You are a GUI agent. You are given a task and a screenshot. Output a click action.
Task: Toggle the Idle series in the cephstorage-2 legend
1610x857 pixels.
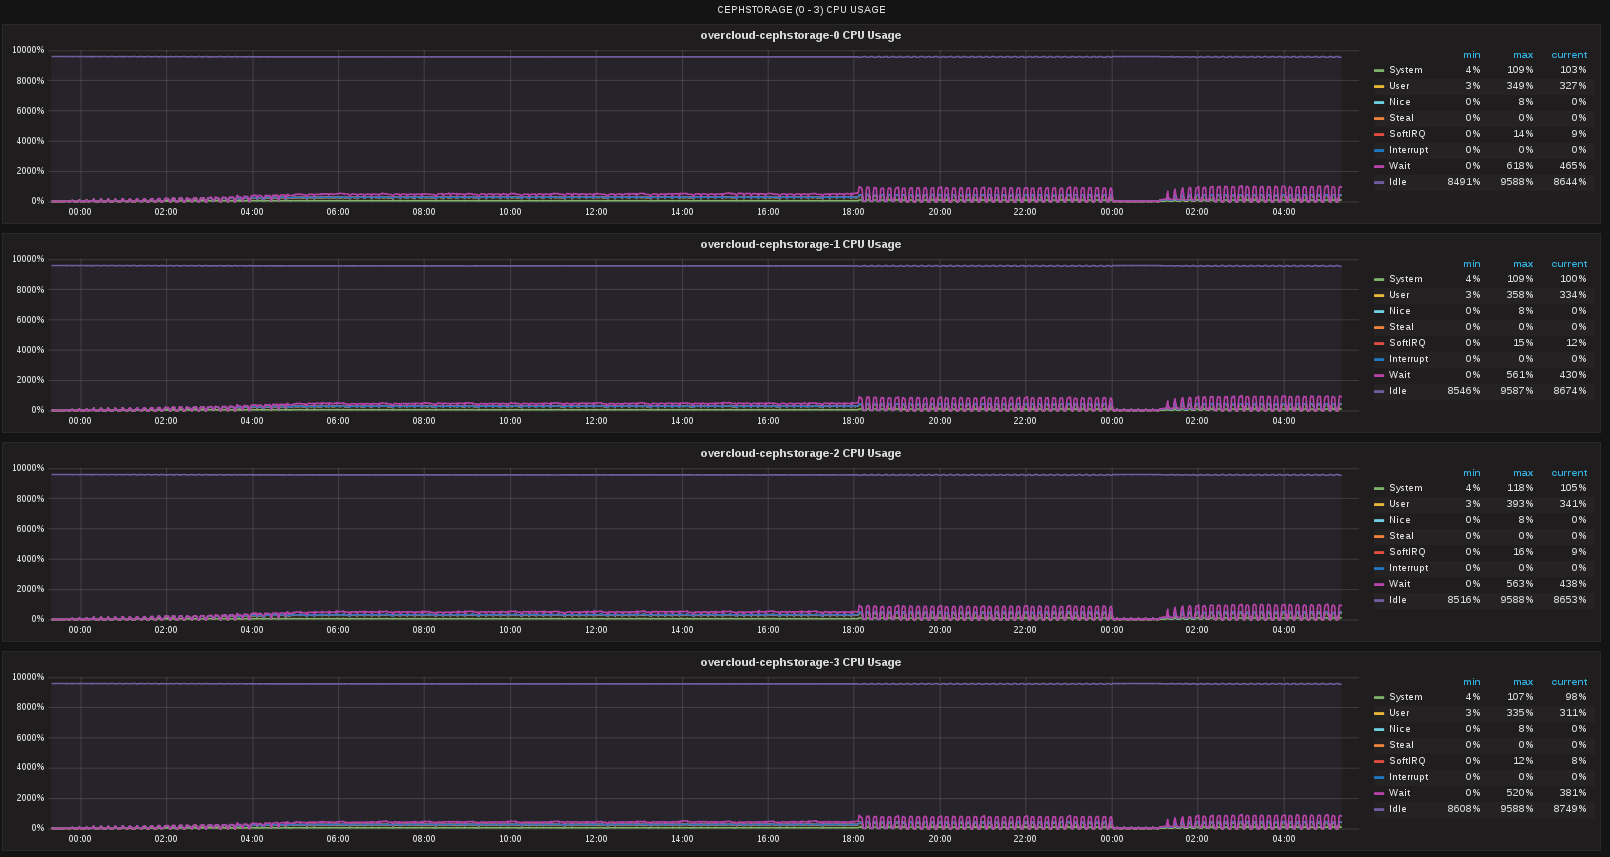coord(1397,600)
